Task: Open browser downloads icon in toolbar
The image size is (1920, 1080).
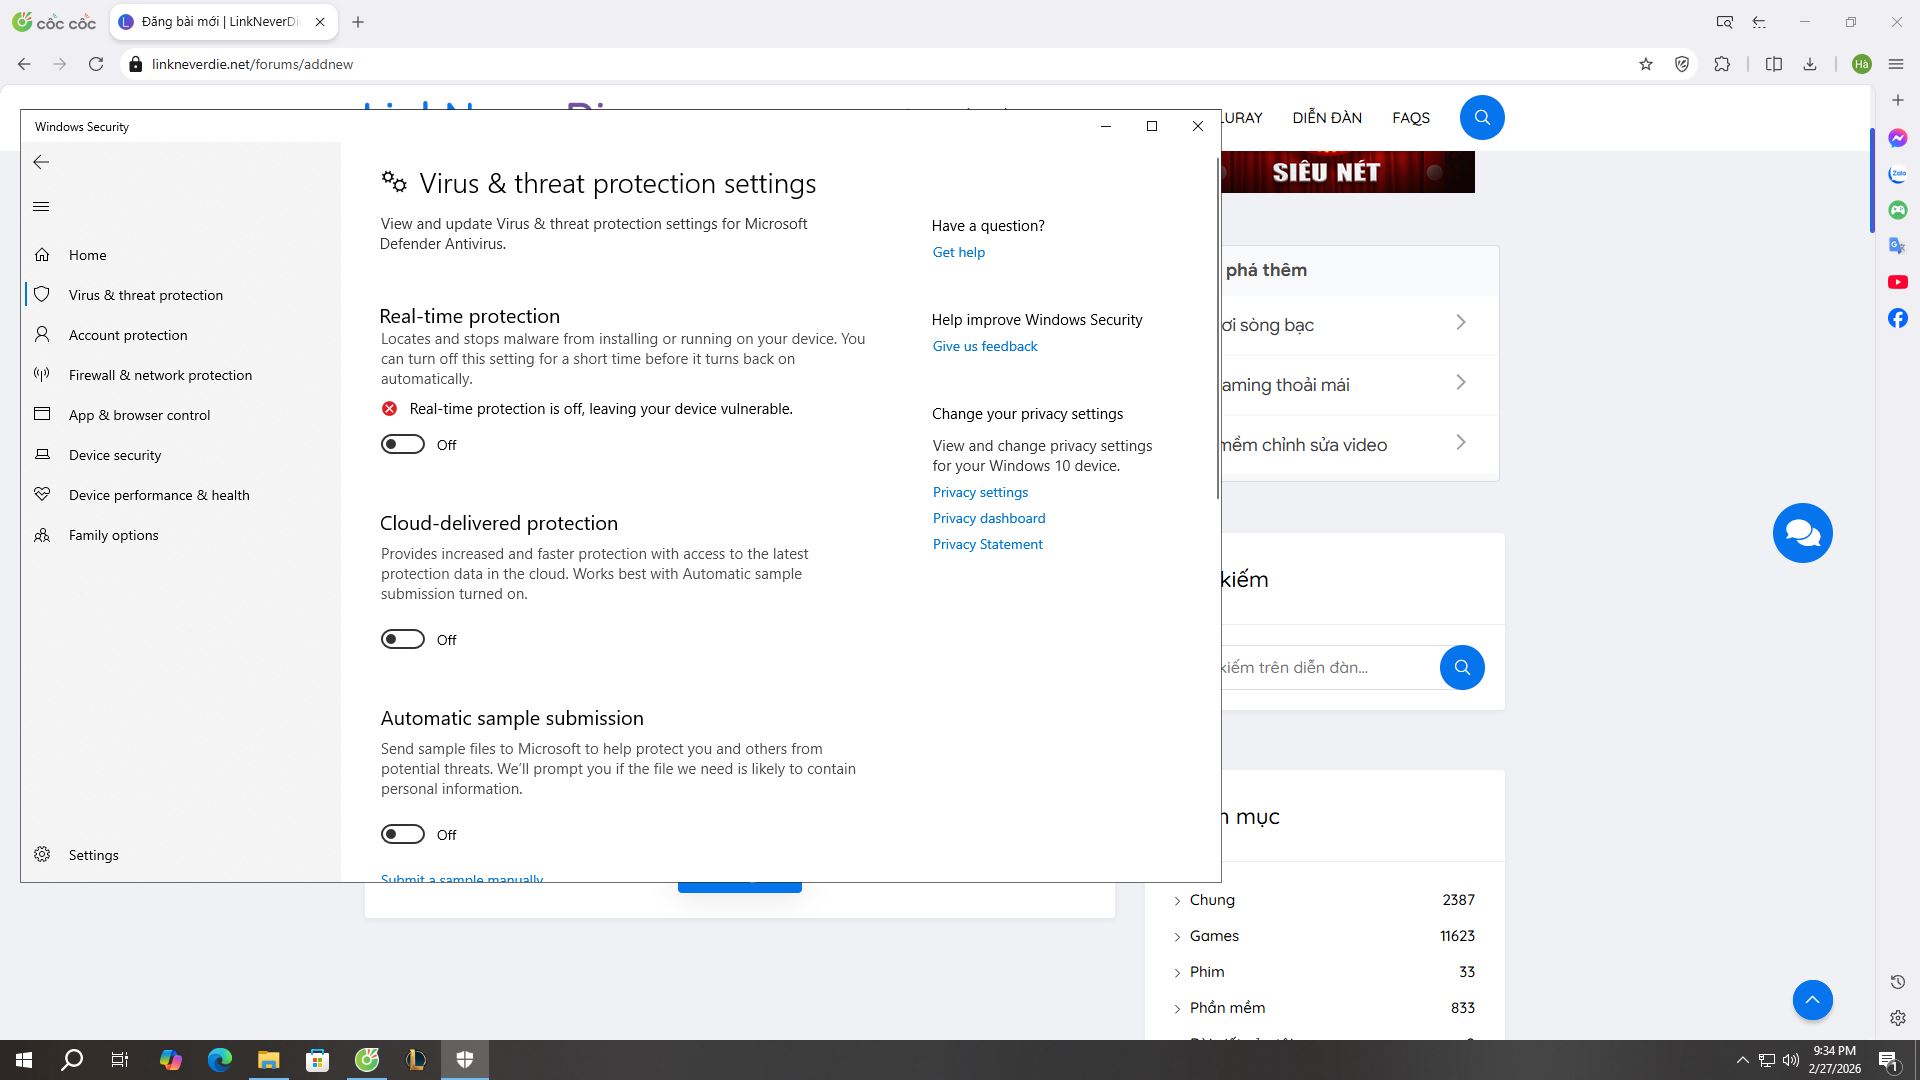Action: click(1810, 64)
